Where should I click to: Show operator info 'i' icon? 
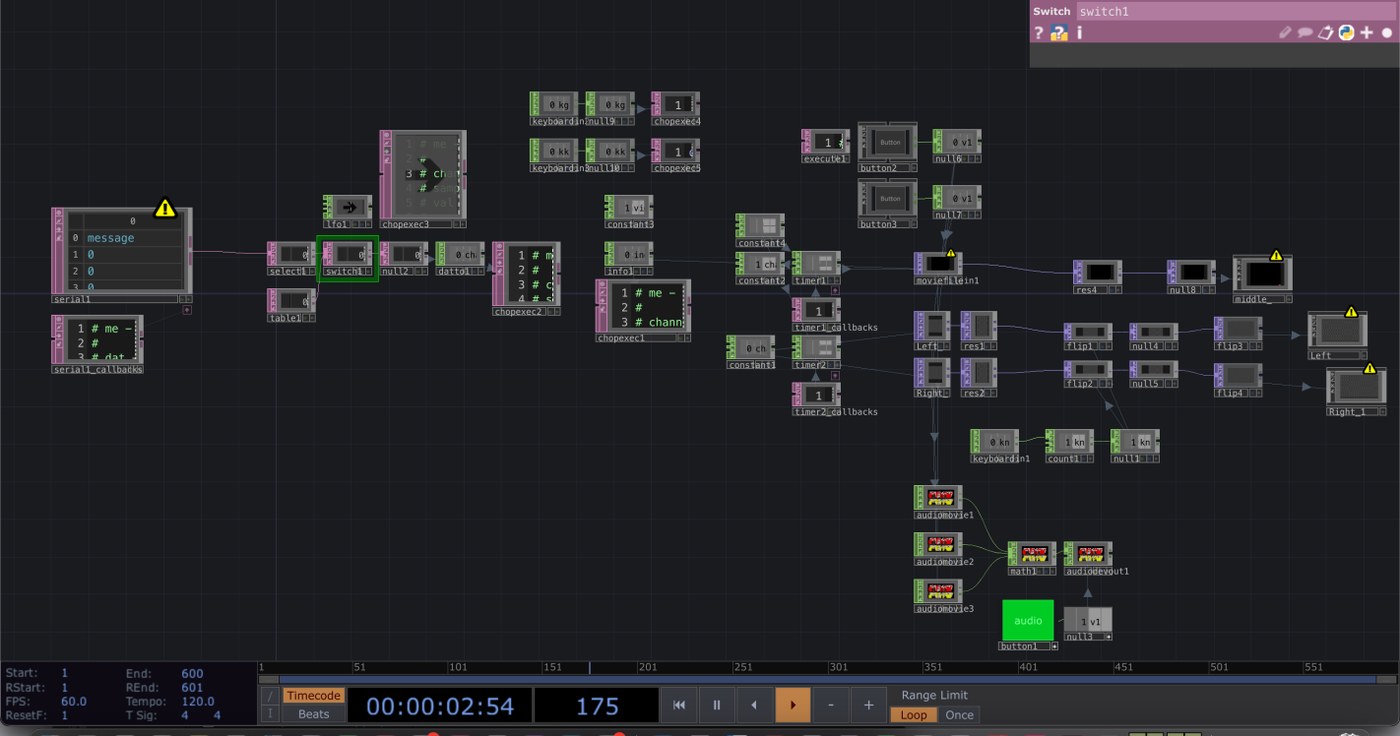click(x=1079, y=32)
